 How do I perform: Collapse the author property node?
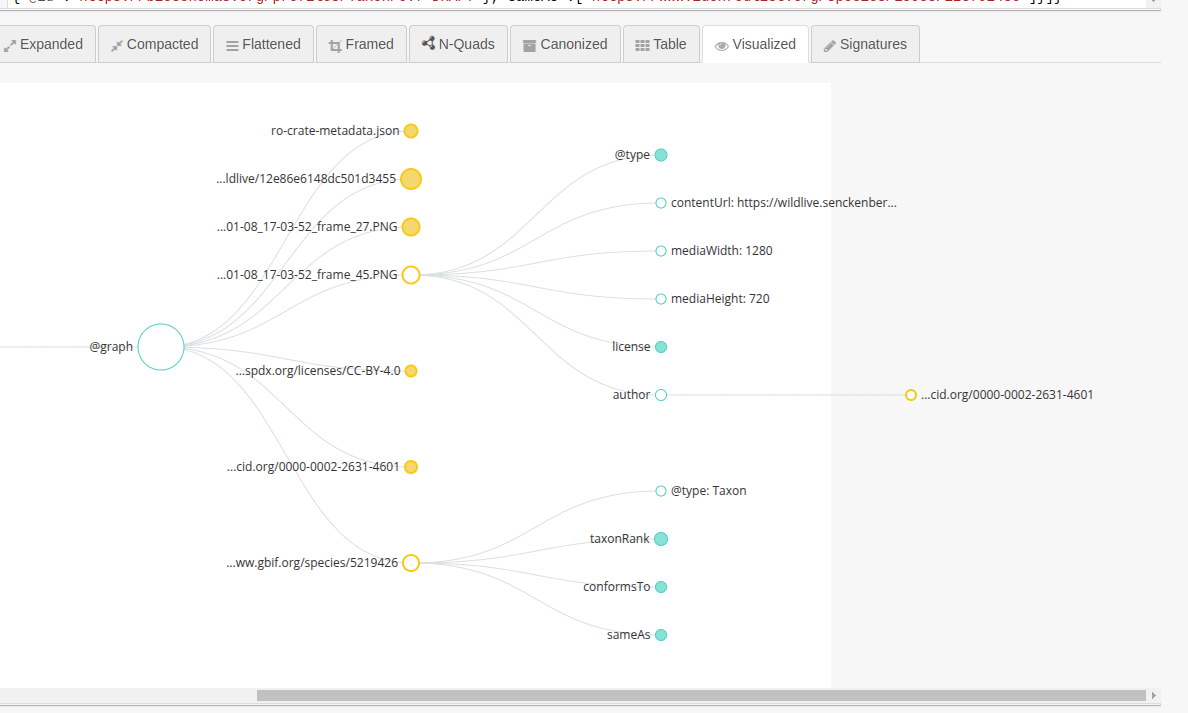pos(661,395)
